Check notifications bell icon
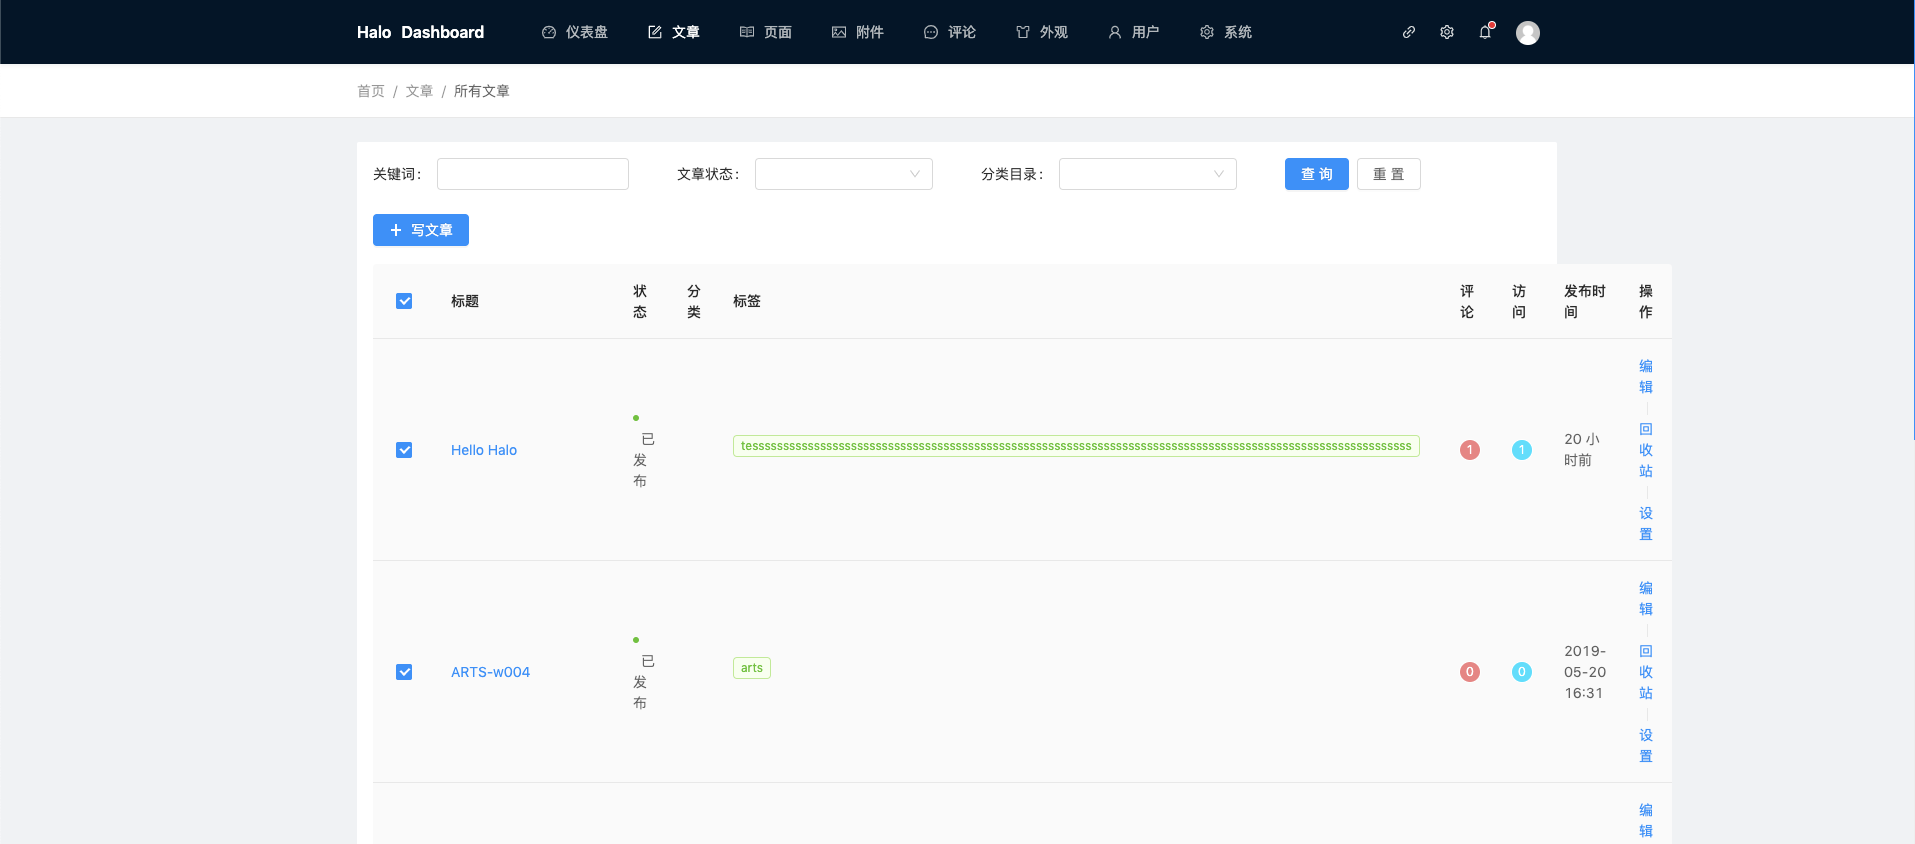Image resolution: width=1915 pixels, height=844 pixels. (1485, 32)
